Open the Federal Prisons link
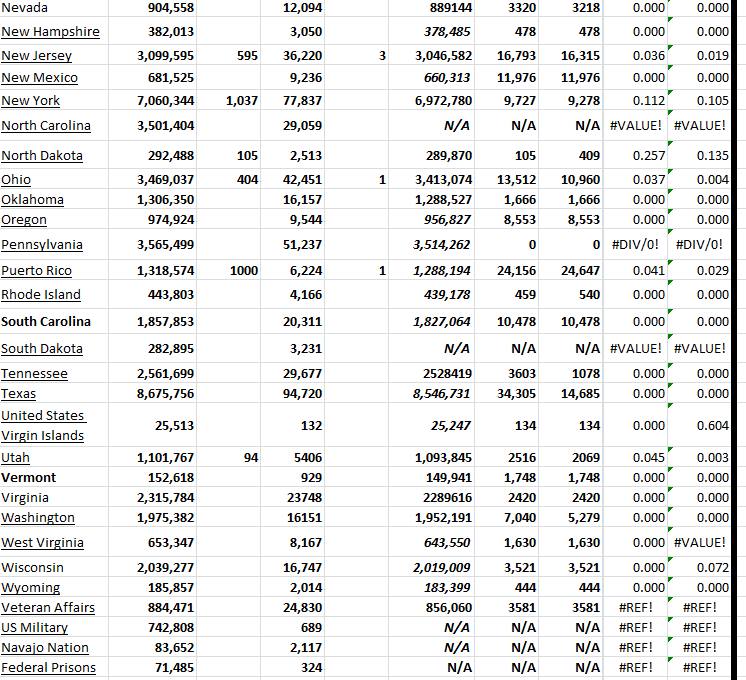The image size is (746, 680). 48,668
